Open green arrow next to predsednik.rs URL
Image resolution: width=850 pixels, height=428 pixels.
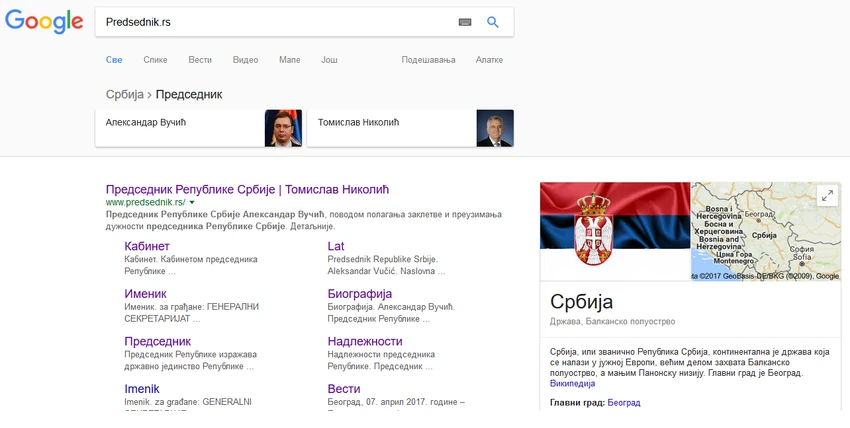click(x=191, y=202)
